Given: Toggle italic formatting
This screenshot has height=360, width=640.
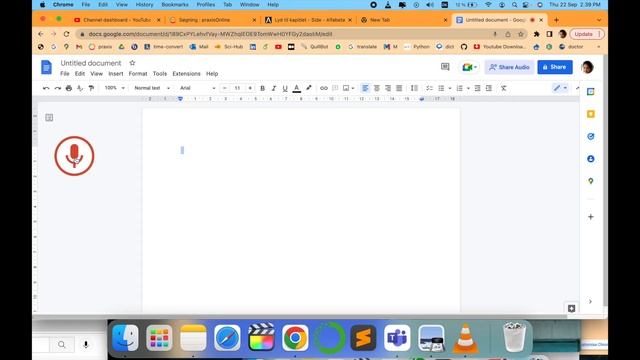Looking at the screenshot, I should (x=273, y=88).
